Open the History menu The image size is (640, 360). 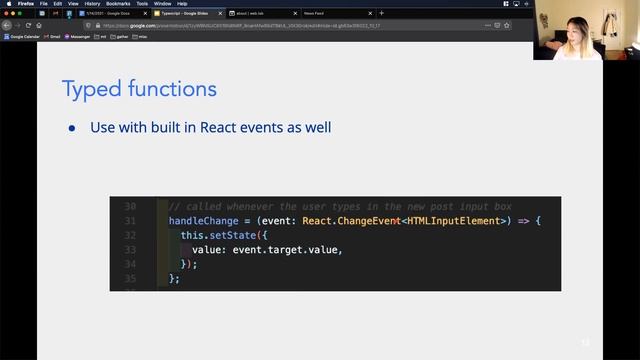click(x=92, y=4)
